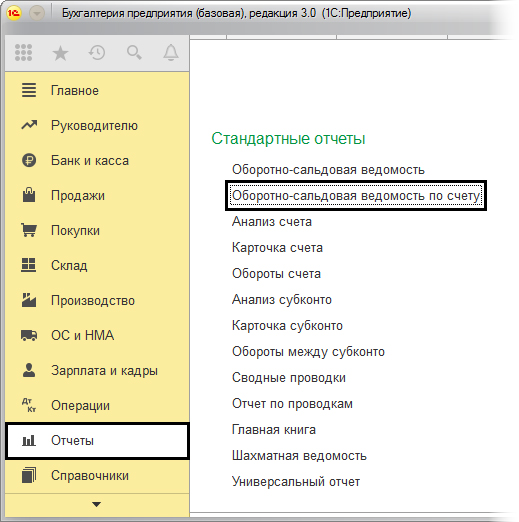This screenshot has width=519, height=522.
Task: Click the truck icon for ОС и НМА
Action: pyautogui.click(x=29, y=335)
